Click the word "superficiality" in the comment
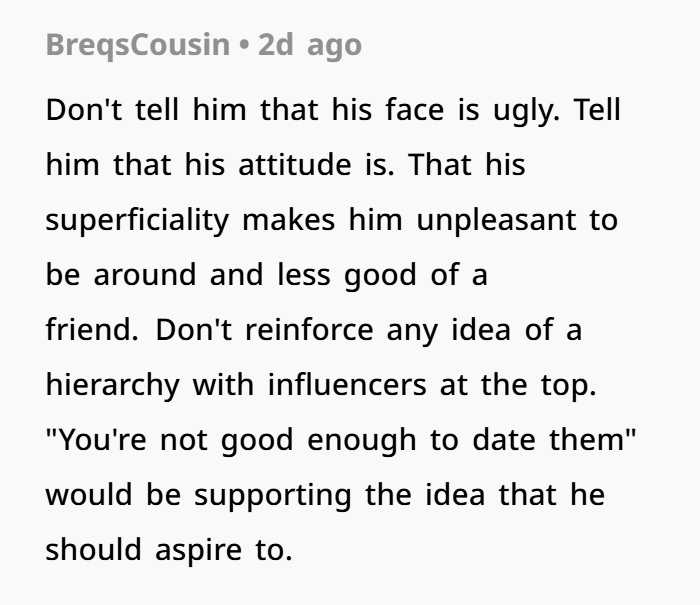Screen dimensions: 700x605 click(137, 220)
